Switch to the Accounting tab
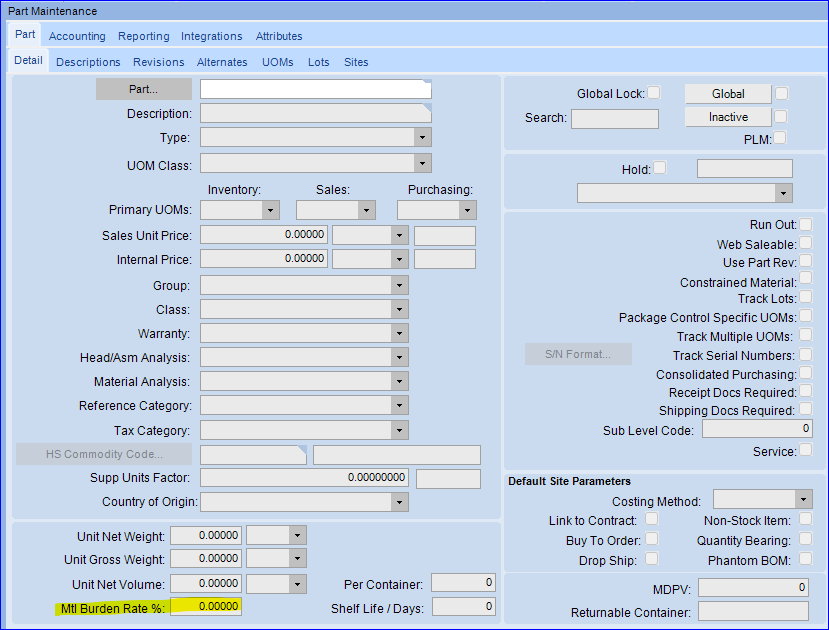829x630 pixels. click(x=77, y=36)
